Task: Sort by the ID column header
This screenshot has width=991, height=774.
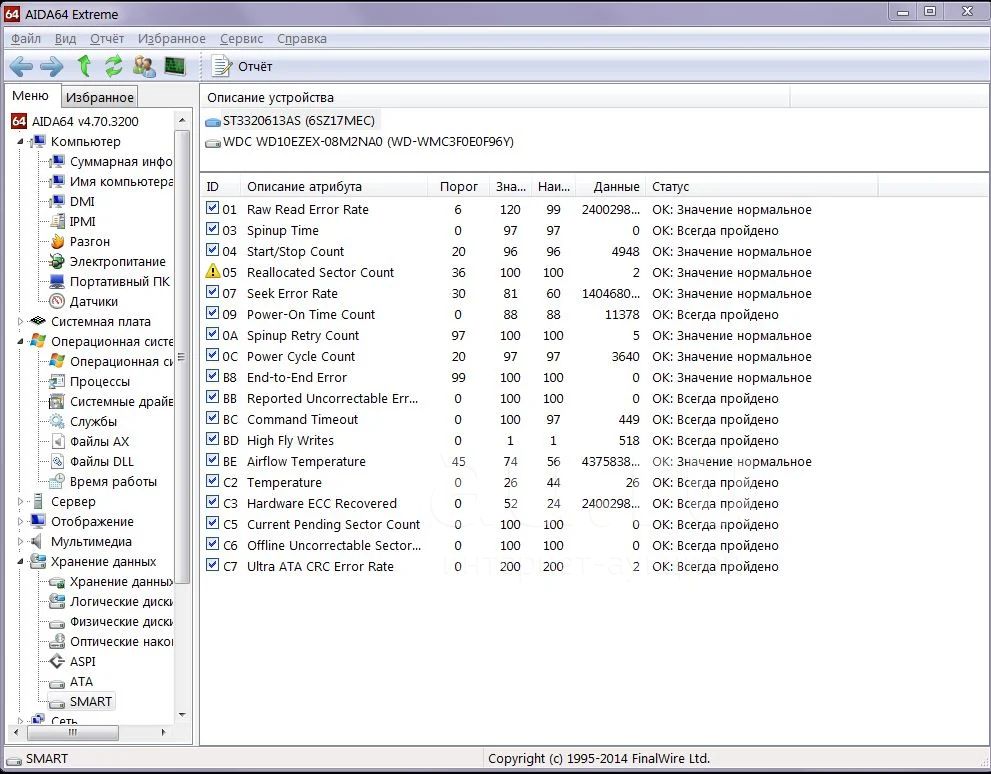Action: tap(221, 186)
